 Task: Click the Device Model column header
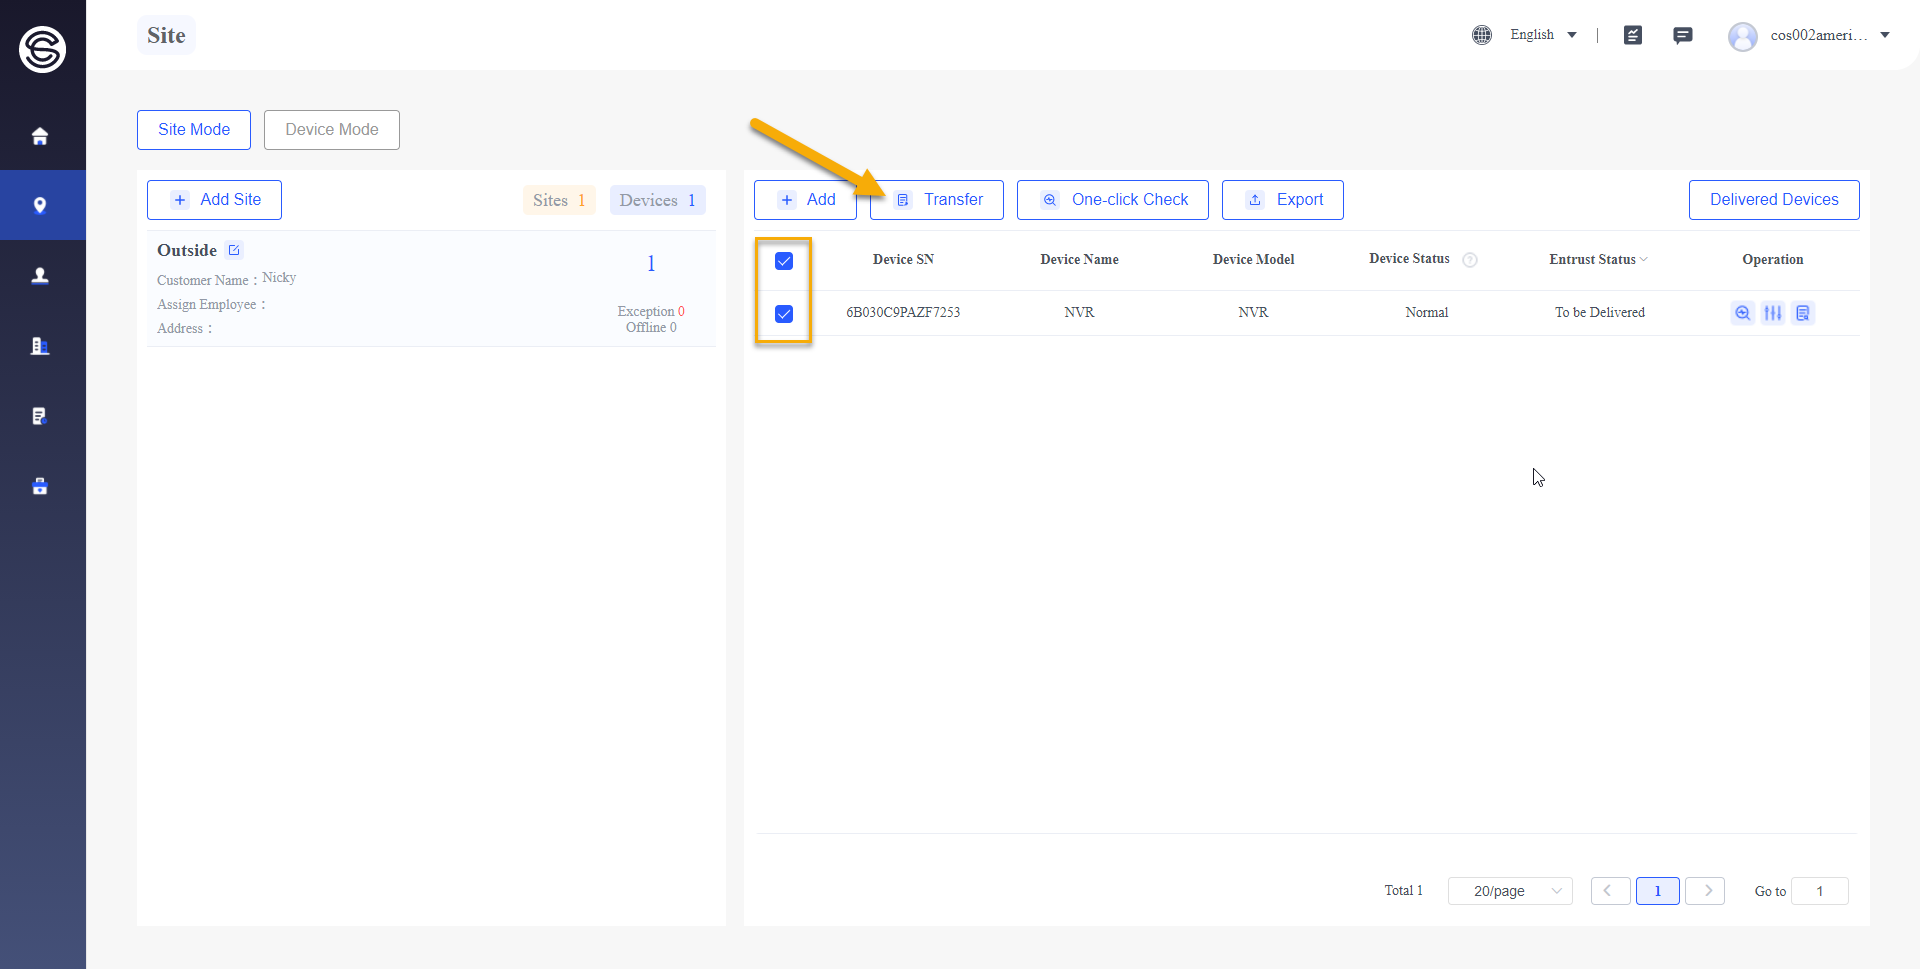1253,260
